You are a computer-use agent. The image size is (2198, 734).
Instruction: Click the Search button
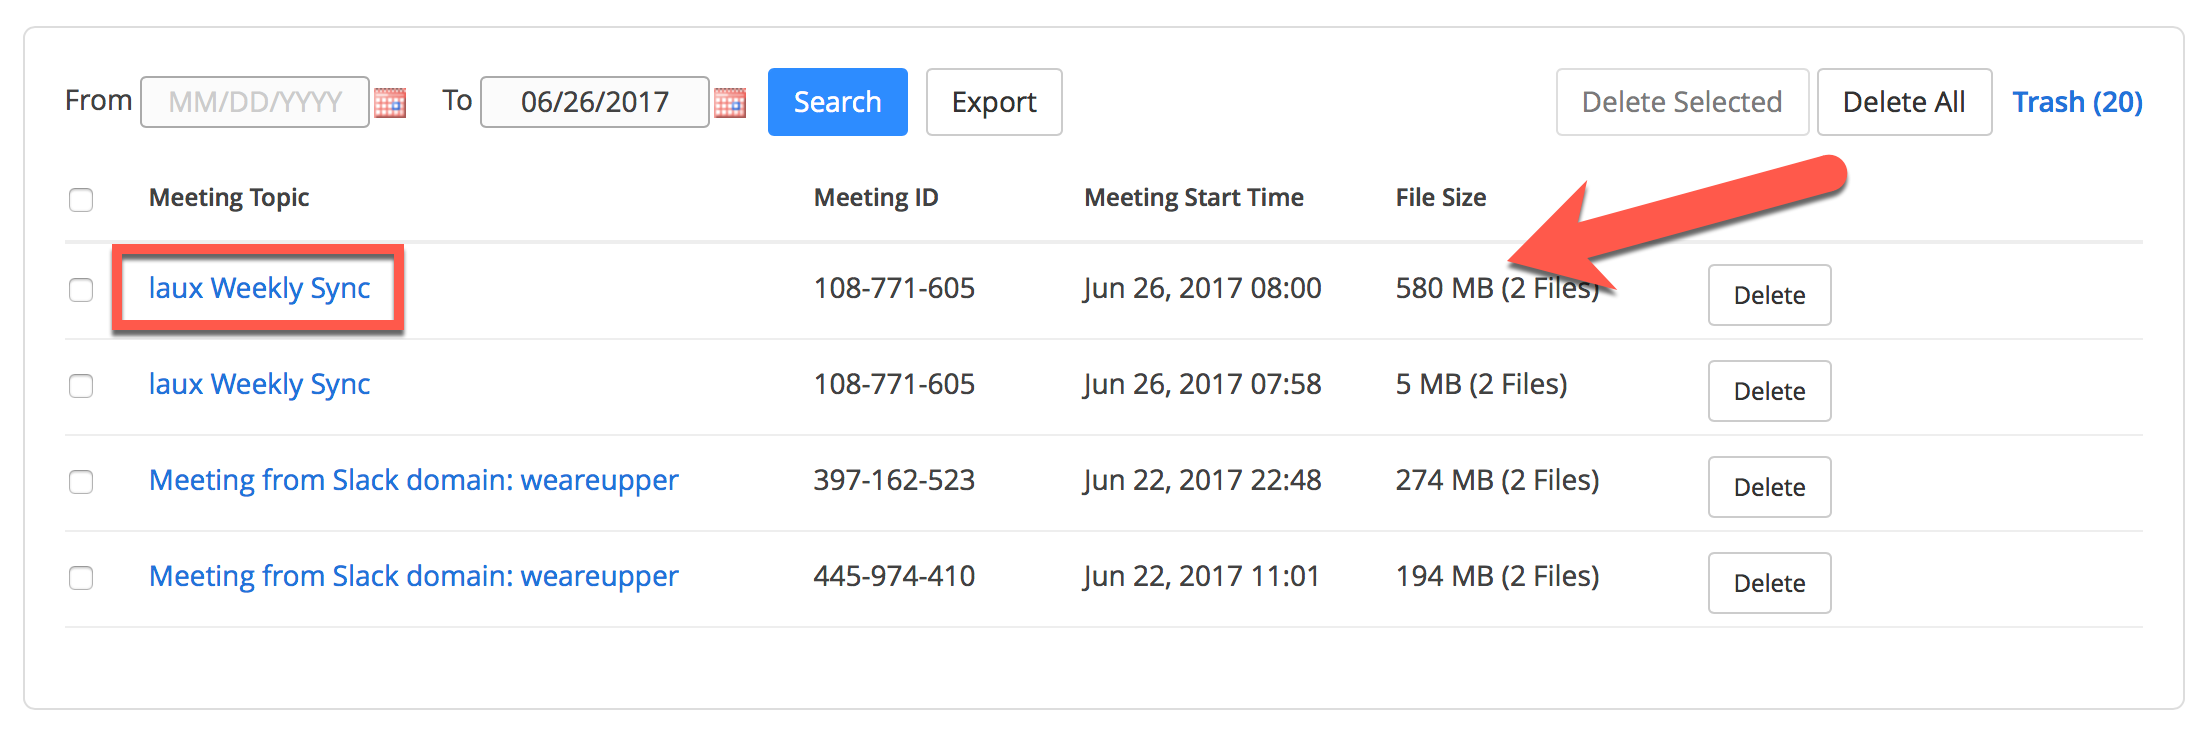pyautogui.click(x=837, y=101)
